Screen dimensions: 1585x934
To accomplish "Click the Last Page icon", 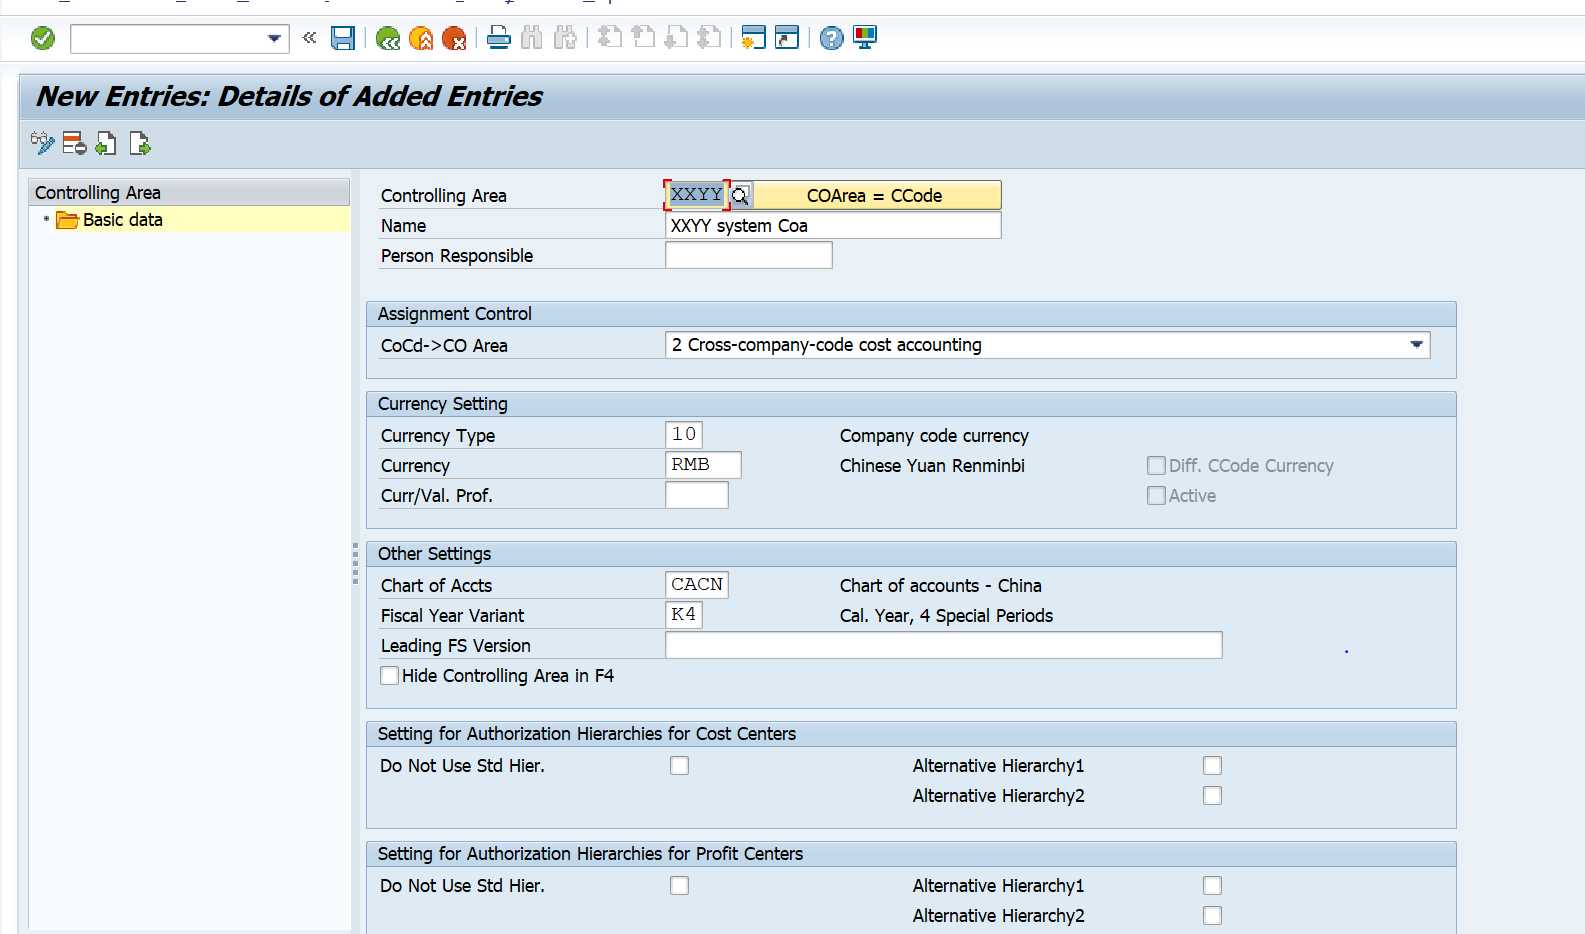I will coord(709,38).
